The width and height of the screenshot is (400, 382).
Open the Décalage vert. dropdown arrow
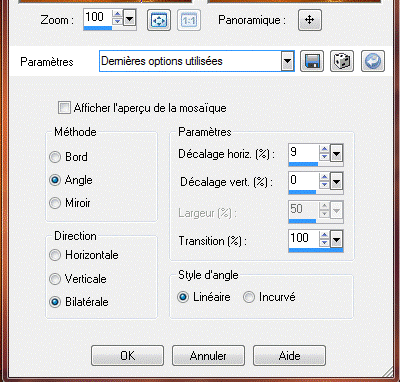[336, 182]
